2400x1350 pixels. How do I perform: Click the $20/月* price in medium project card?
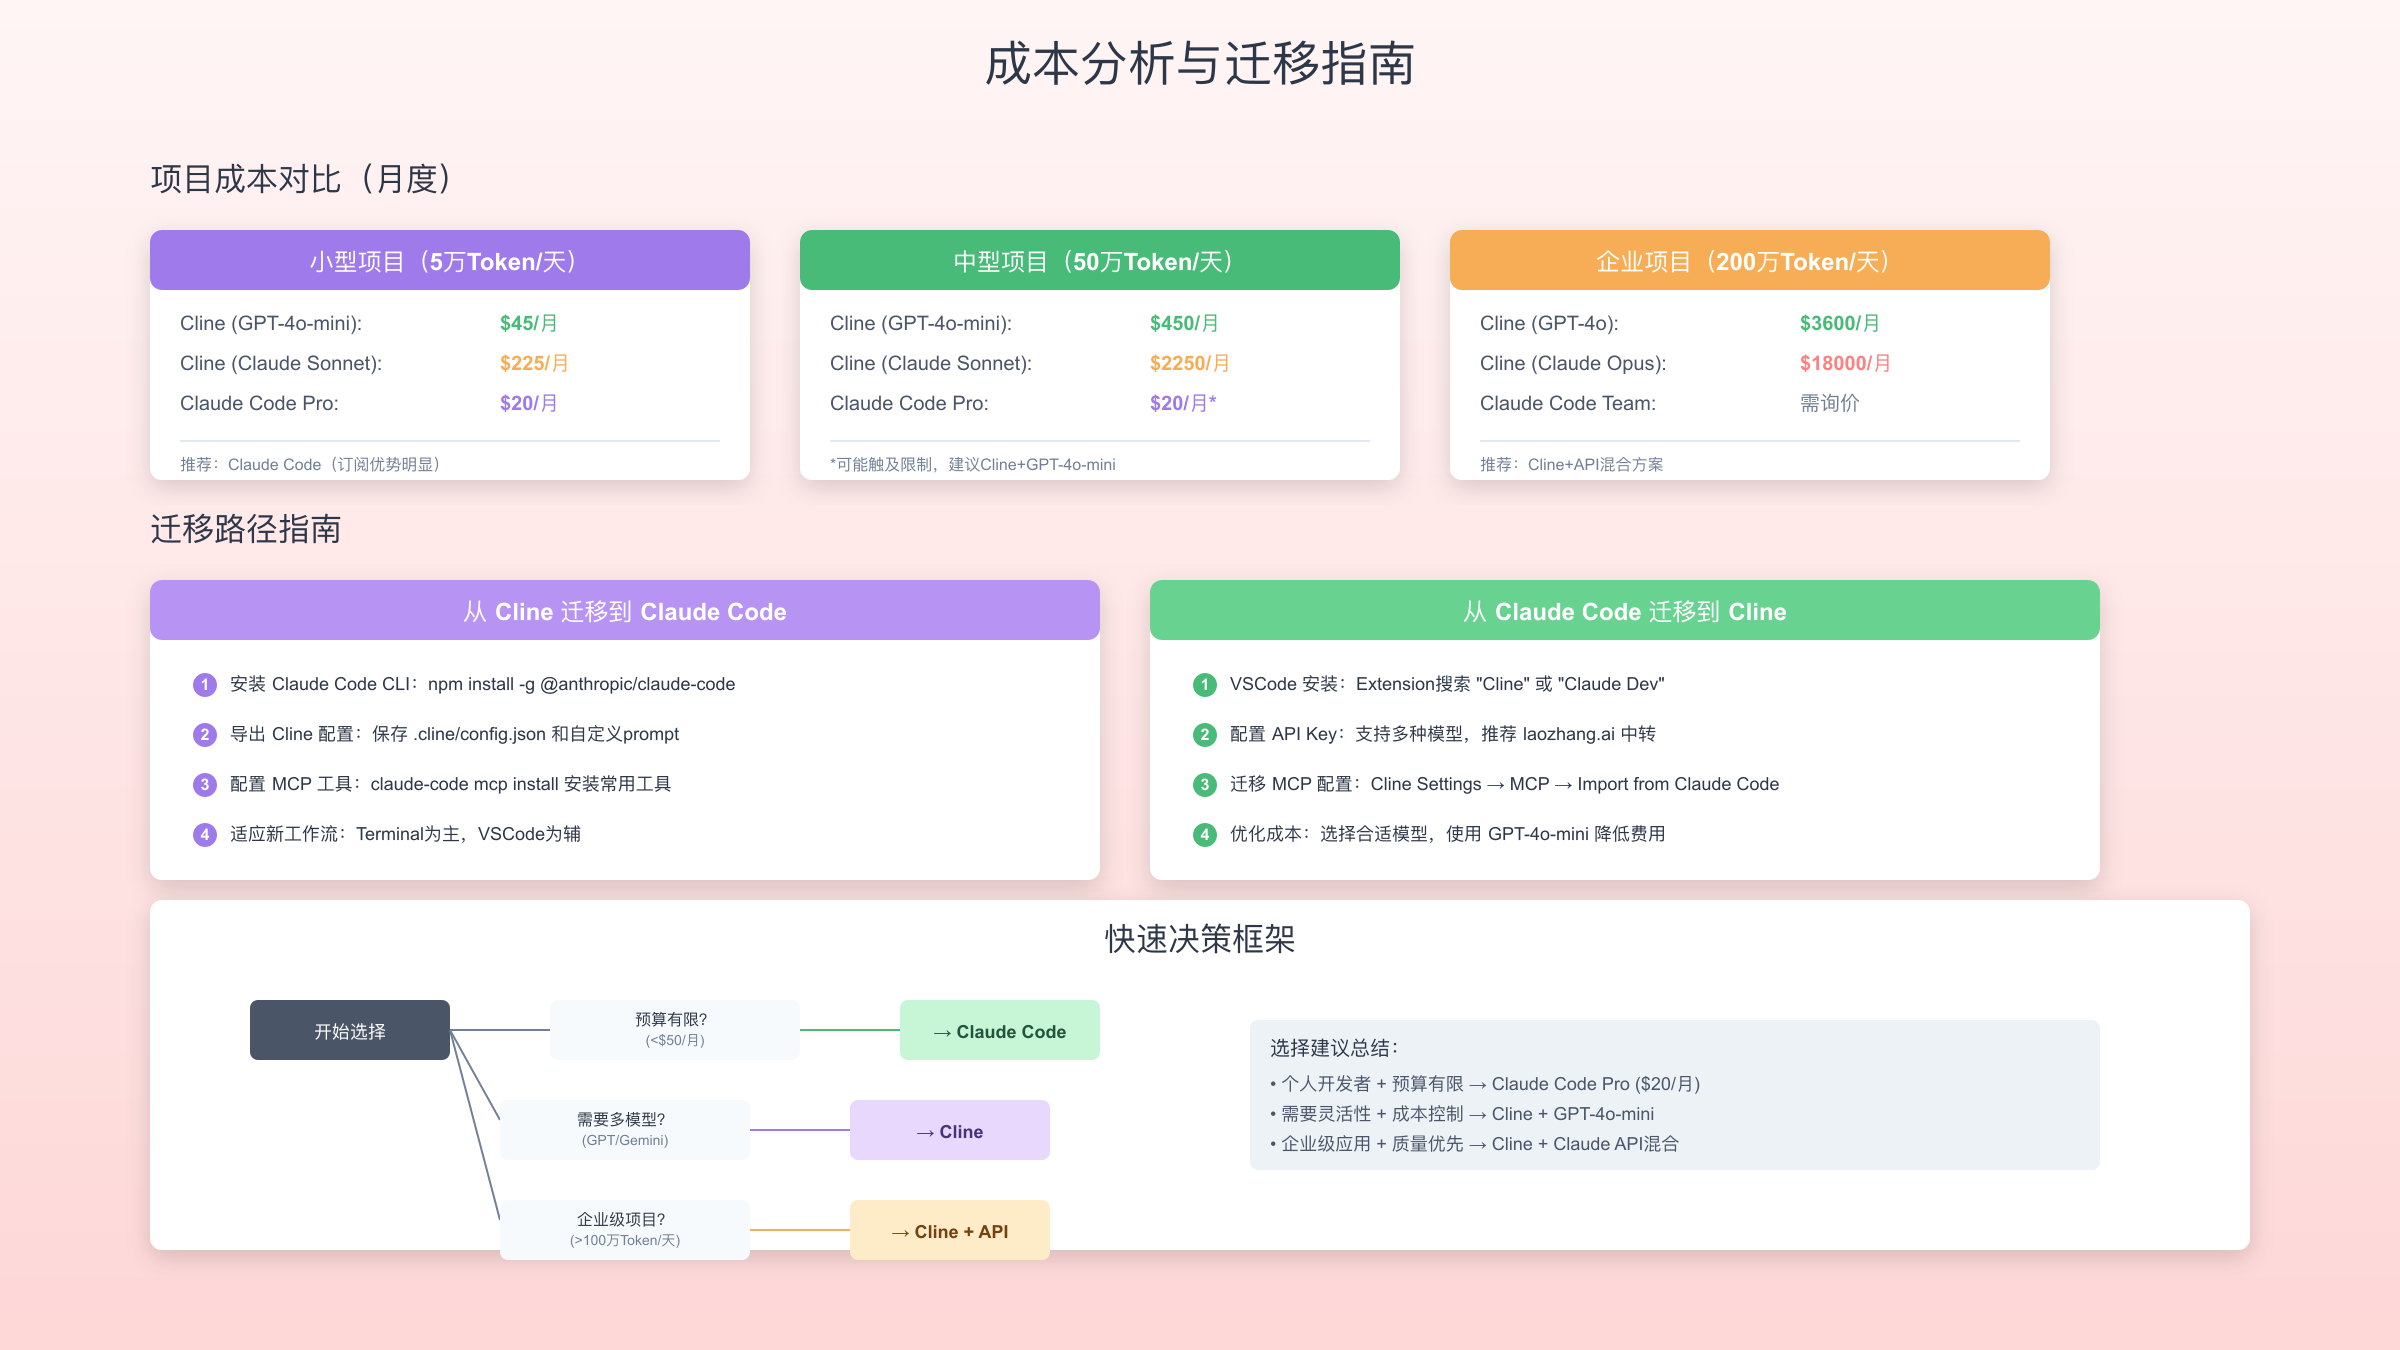(x=1183, y=403)
